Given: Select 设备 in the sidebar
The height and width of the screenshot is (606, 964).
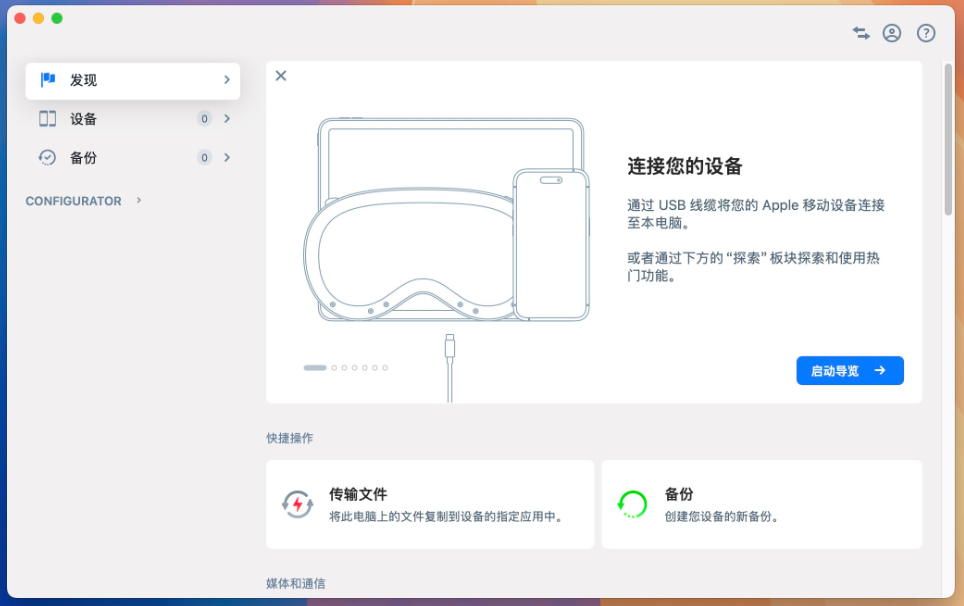Looking at the screenshot, I should [x=84, y=119].
